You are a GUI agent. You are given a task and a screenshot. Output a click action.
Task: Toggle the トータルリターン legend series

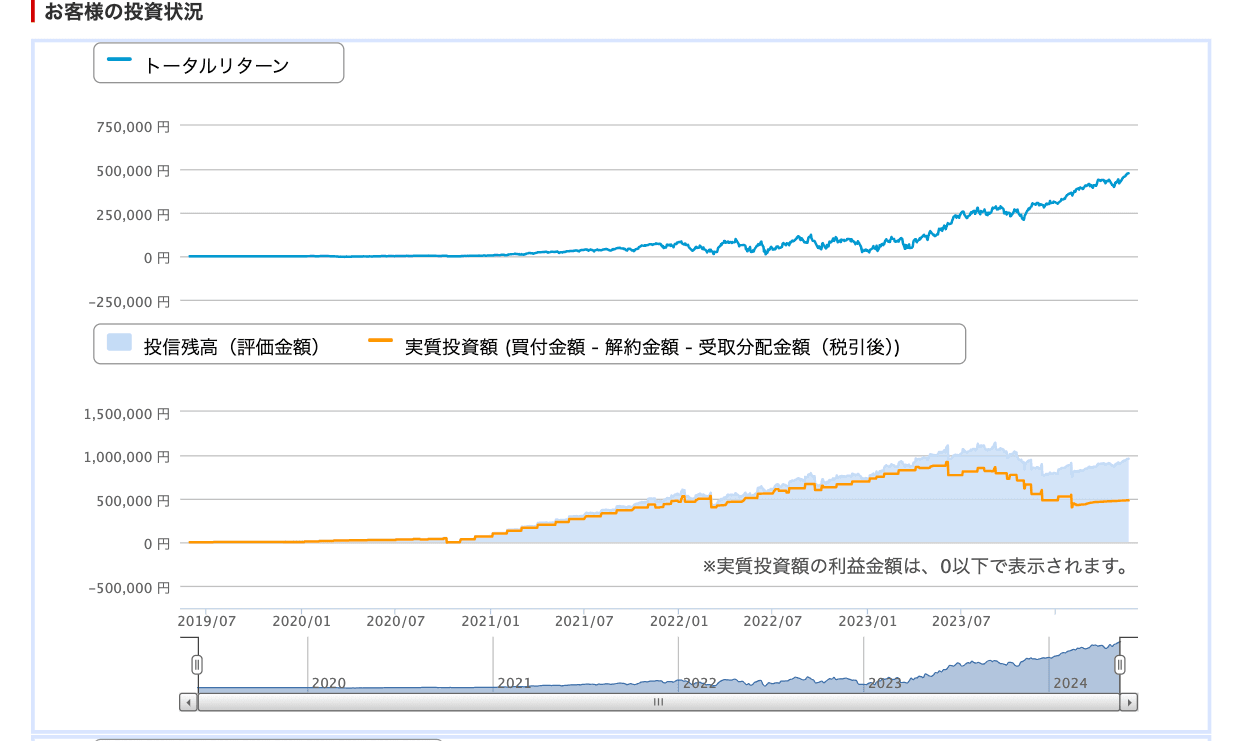[x=216, y=66]
